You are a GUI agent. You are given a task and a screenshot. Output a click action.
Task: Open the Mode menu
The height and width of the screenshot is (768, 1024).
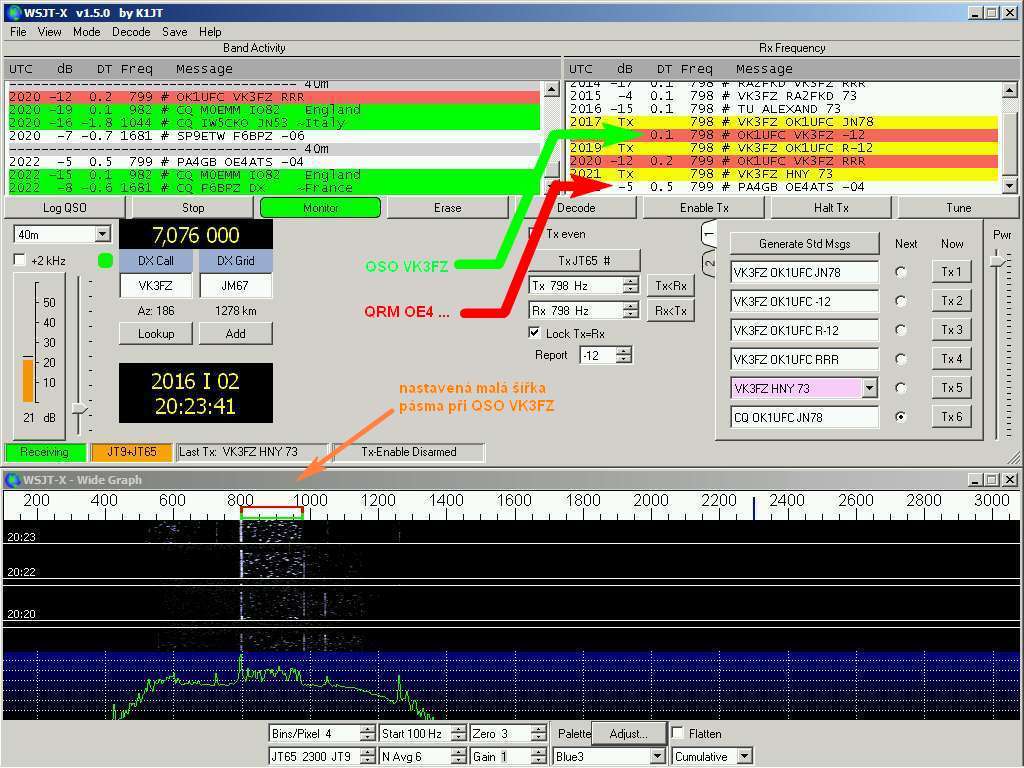[86, 32]
